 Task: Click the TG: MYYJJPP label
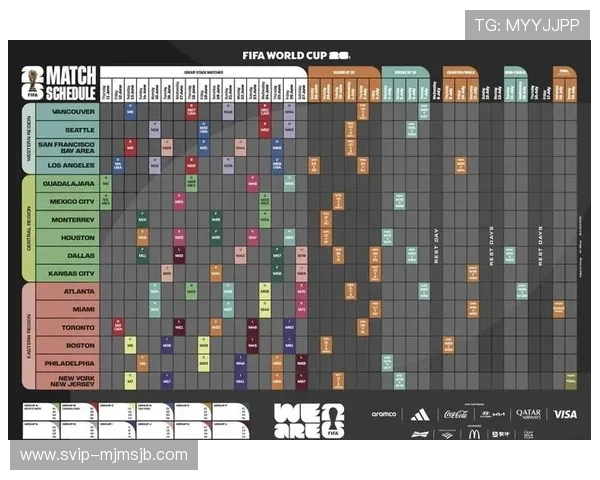point(527,24)
